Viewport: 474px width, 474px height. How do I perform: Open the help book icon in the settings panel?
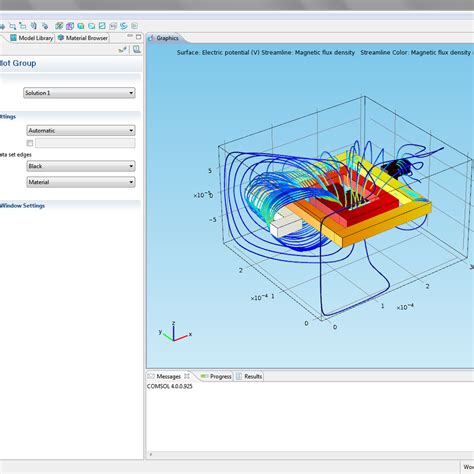(x=137, y=49)
